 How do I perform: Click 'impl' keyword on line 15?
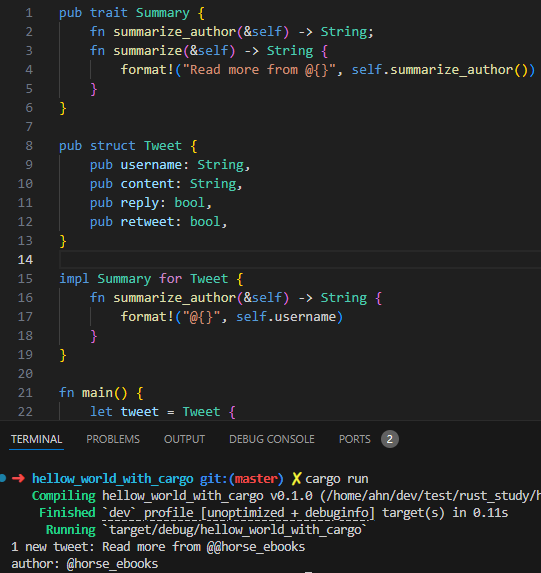pos(74,279)
